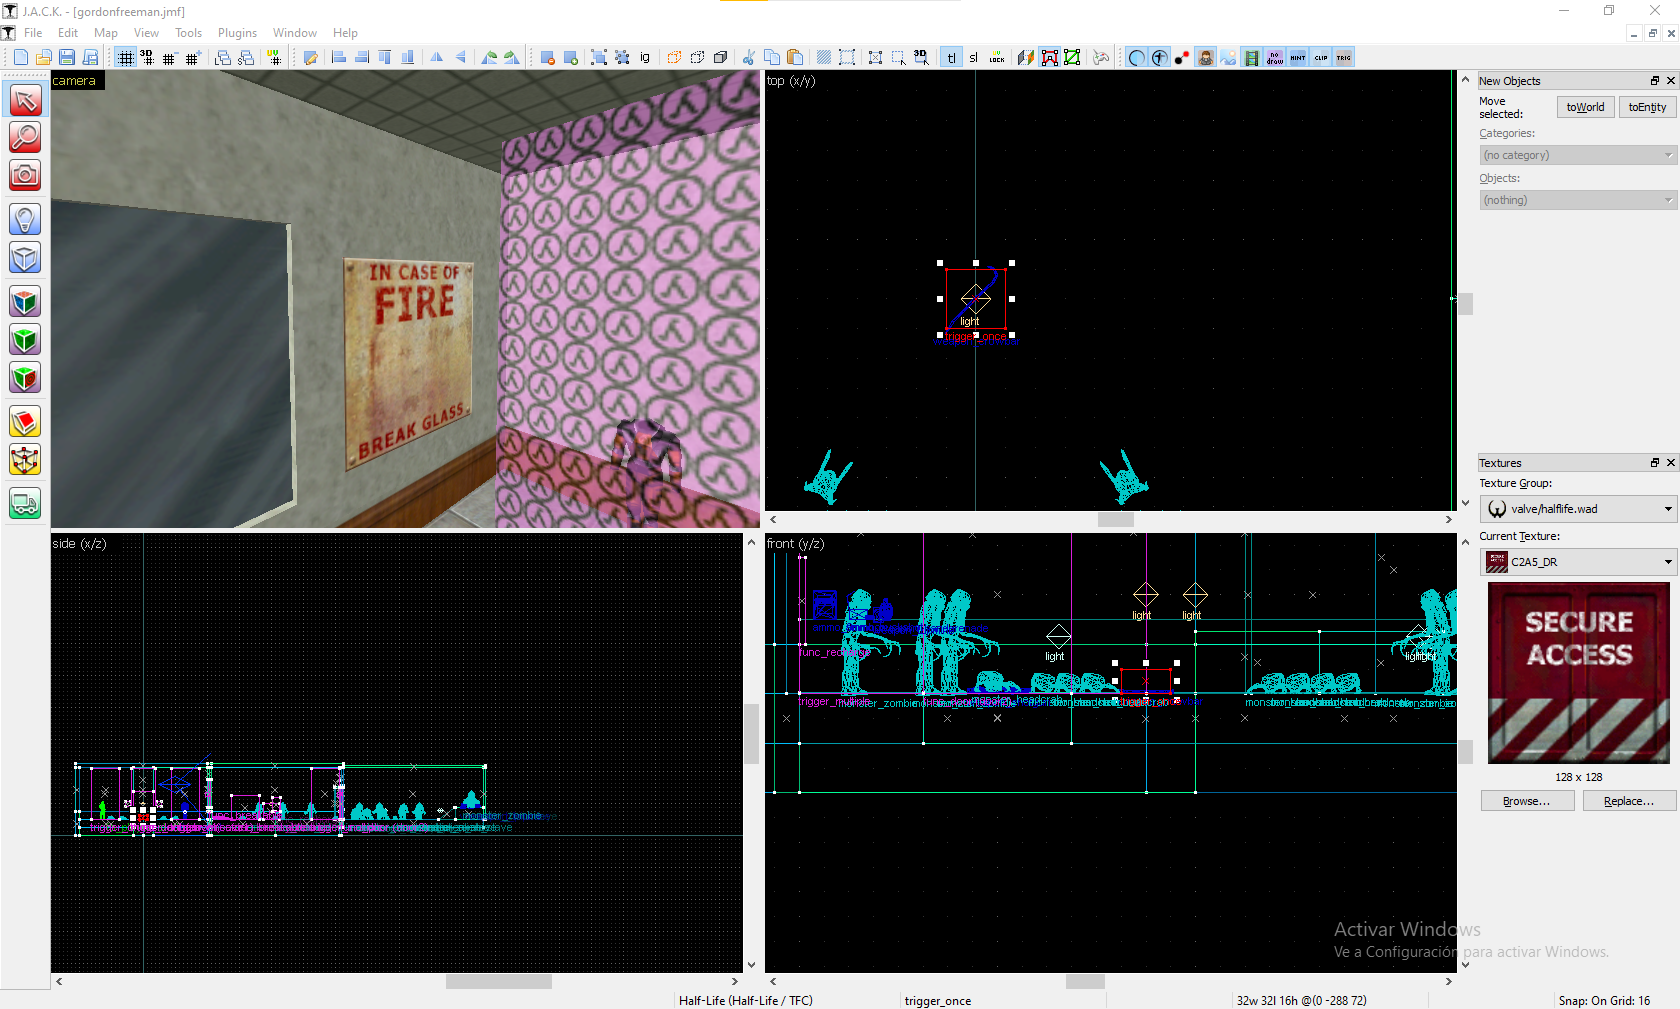Open the Categories dropdown
This screenshot has height=1009, width=1680.
[x=1577, y=155]
